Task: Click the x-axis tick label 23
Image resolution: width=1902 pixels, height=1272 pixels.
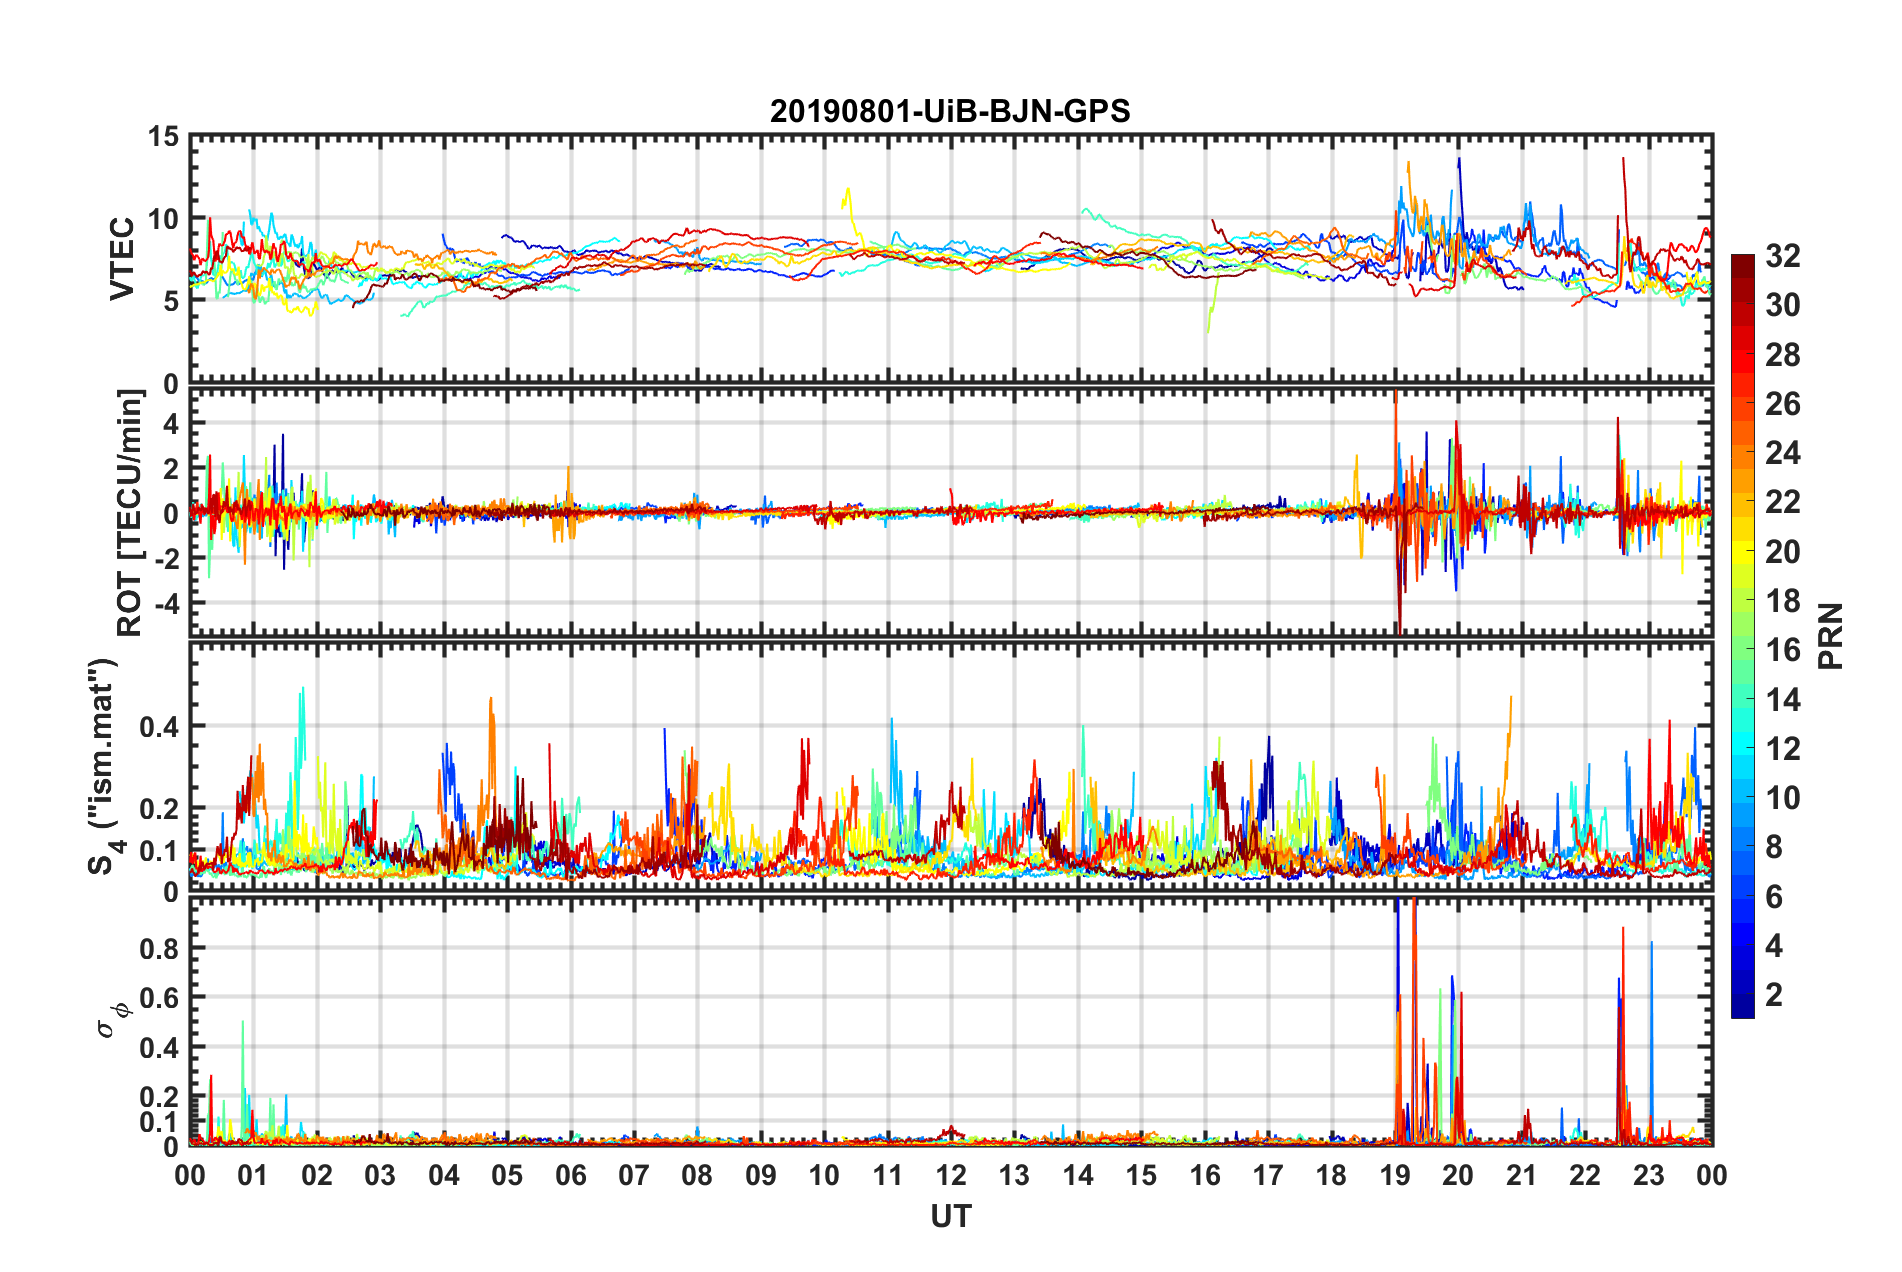Action: click(x=1649, y=1175)
